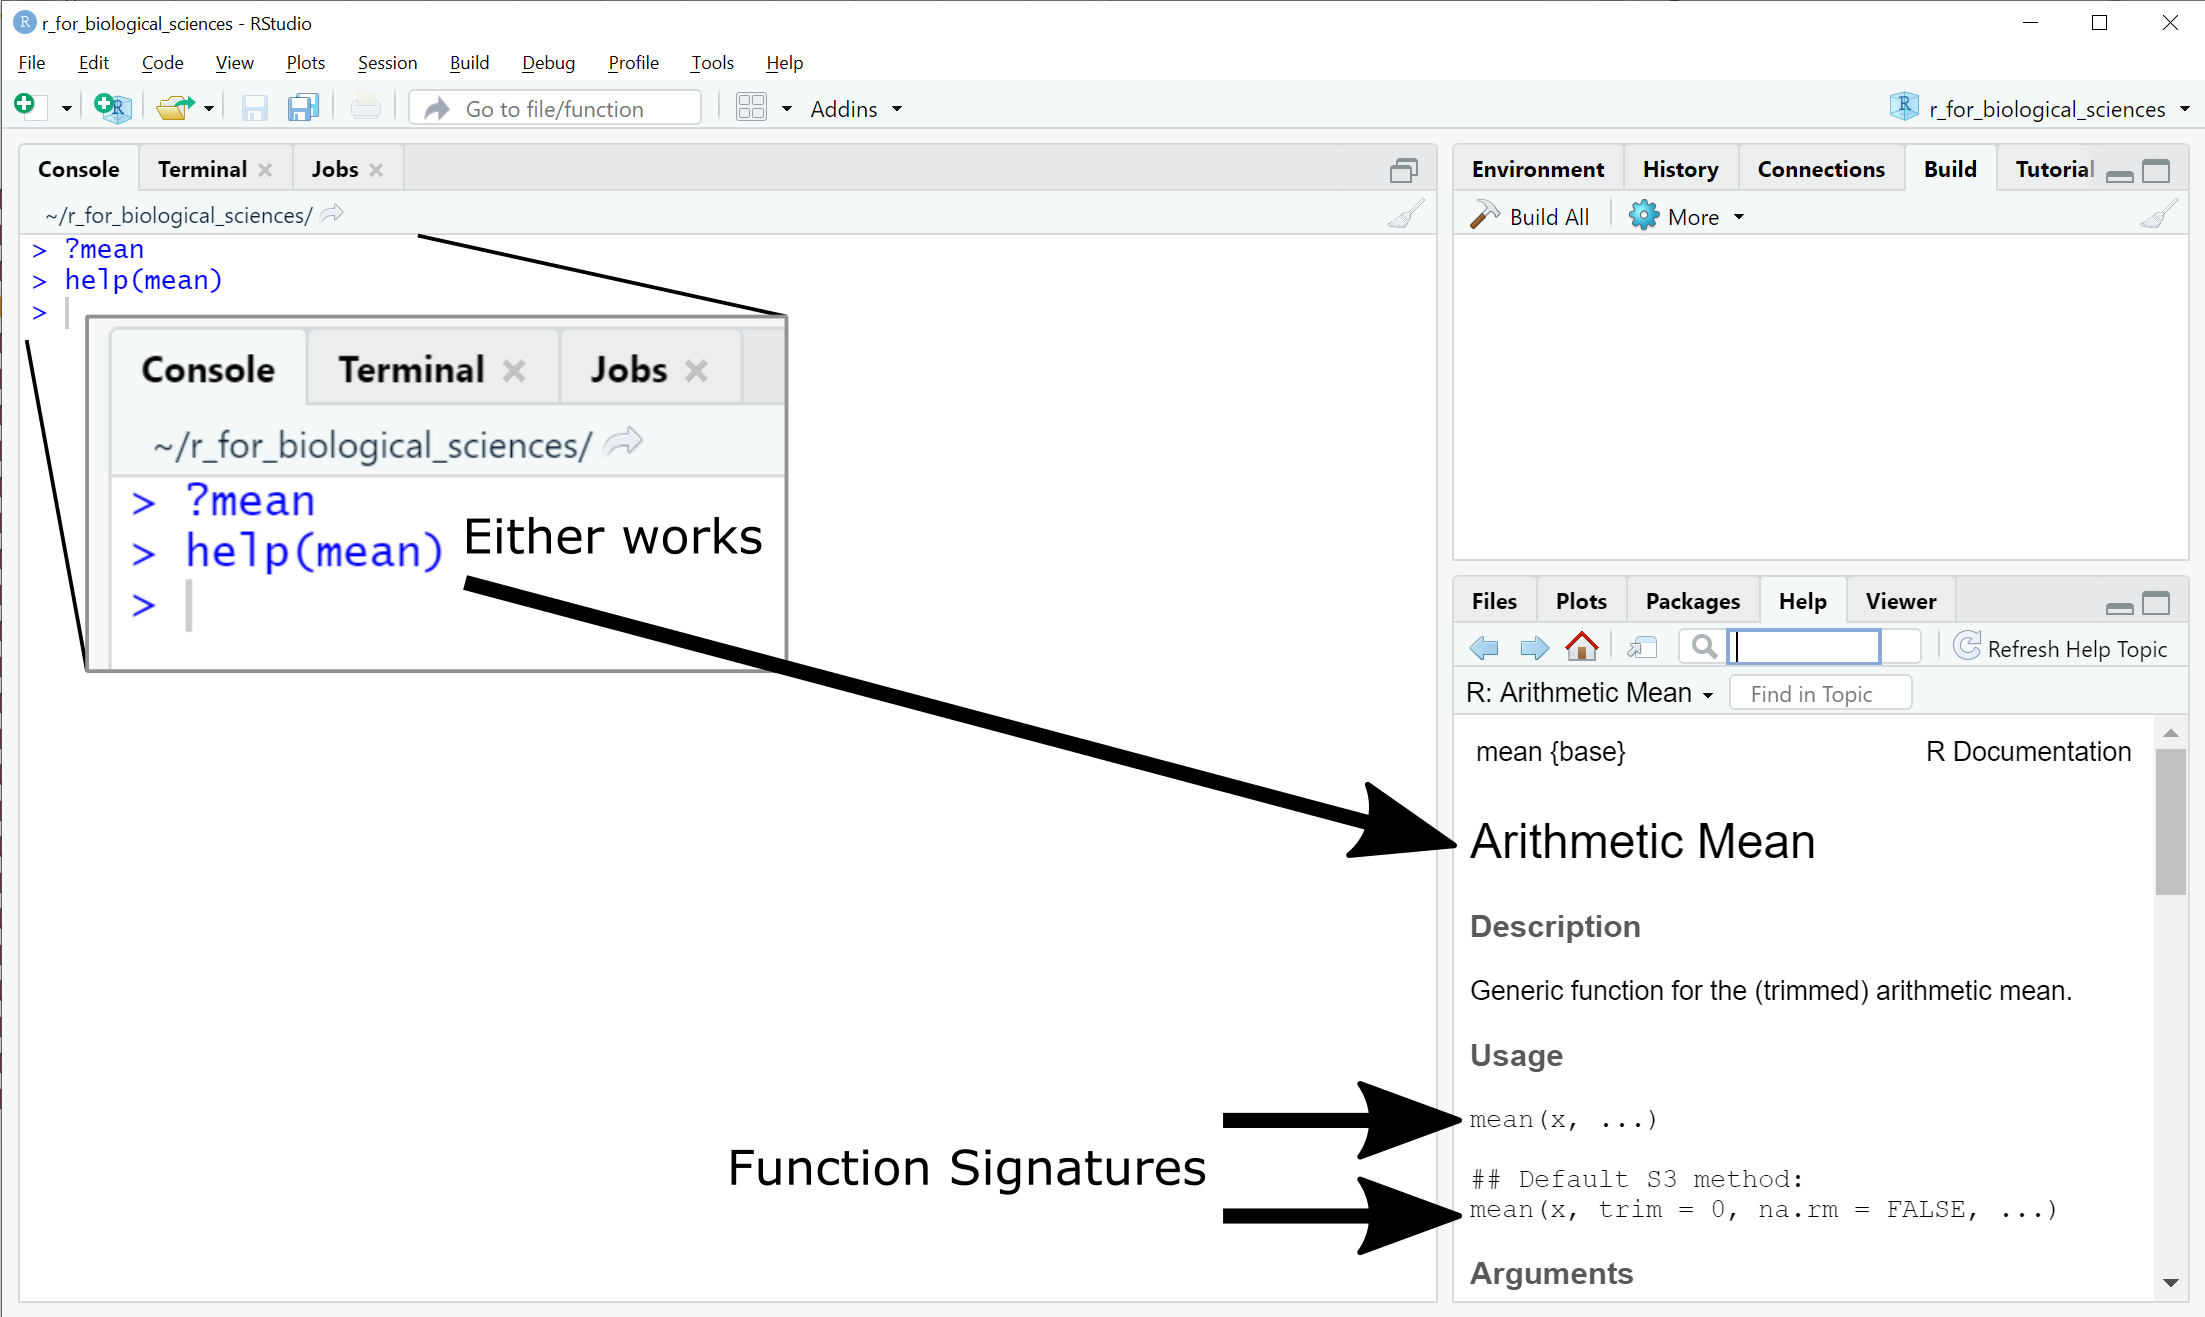The image size is (2205, 1317).
Task: Switch to the Packages tab
Action: pos(1692,601)
